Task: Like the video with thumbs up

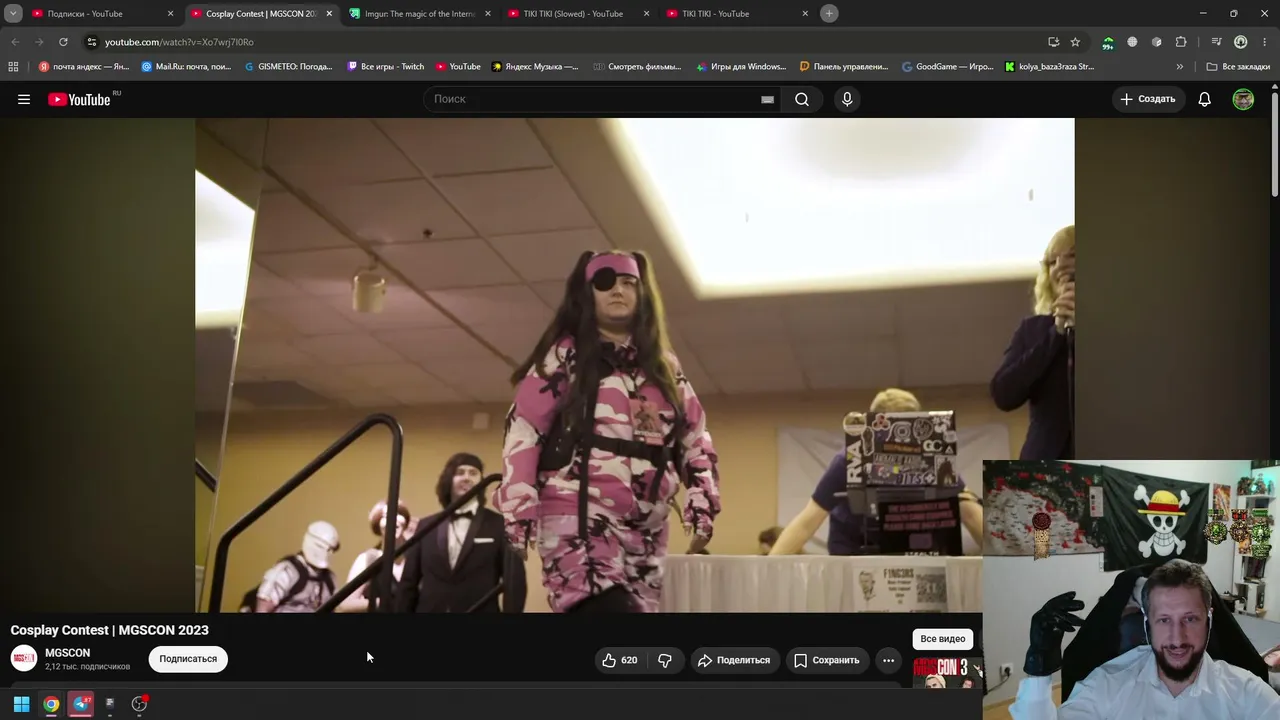Action: [x=620, y=660]
